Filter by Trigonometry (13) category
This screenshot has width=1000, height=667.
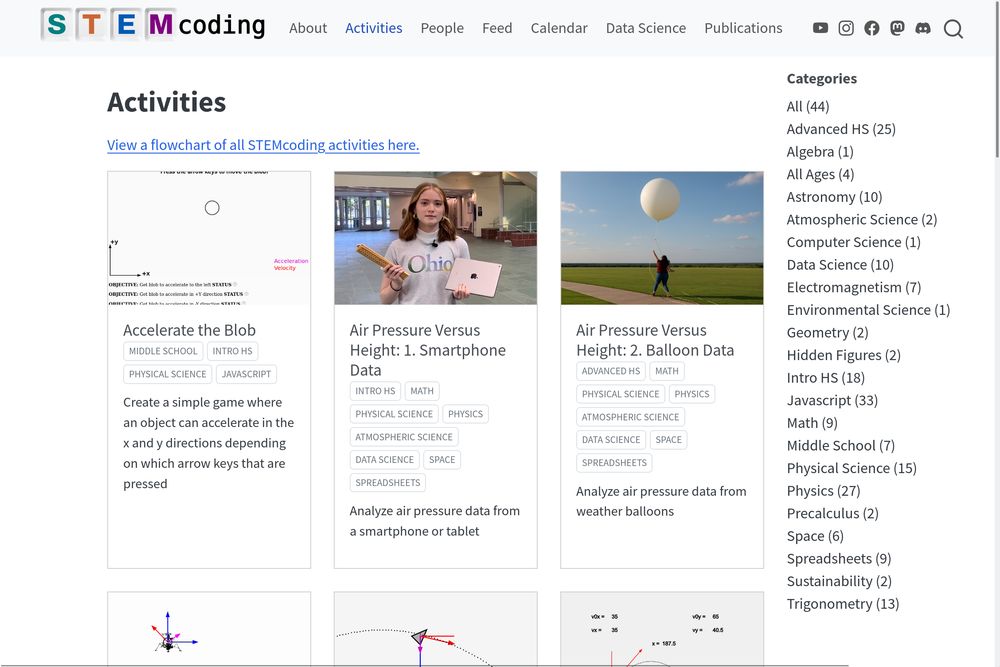pyautogui.click(x=842, y=605)
